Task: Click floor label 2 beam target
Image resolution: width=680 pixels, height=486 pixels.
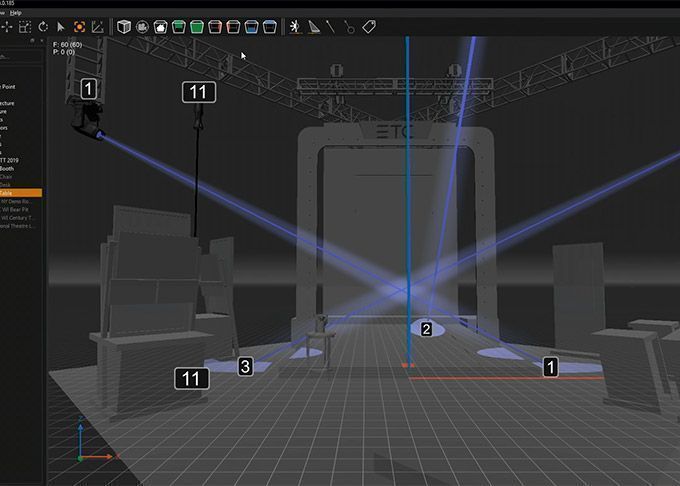Action: 426,329
